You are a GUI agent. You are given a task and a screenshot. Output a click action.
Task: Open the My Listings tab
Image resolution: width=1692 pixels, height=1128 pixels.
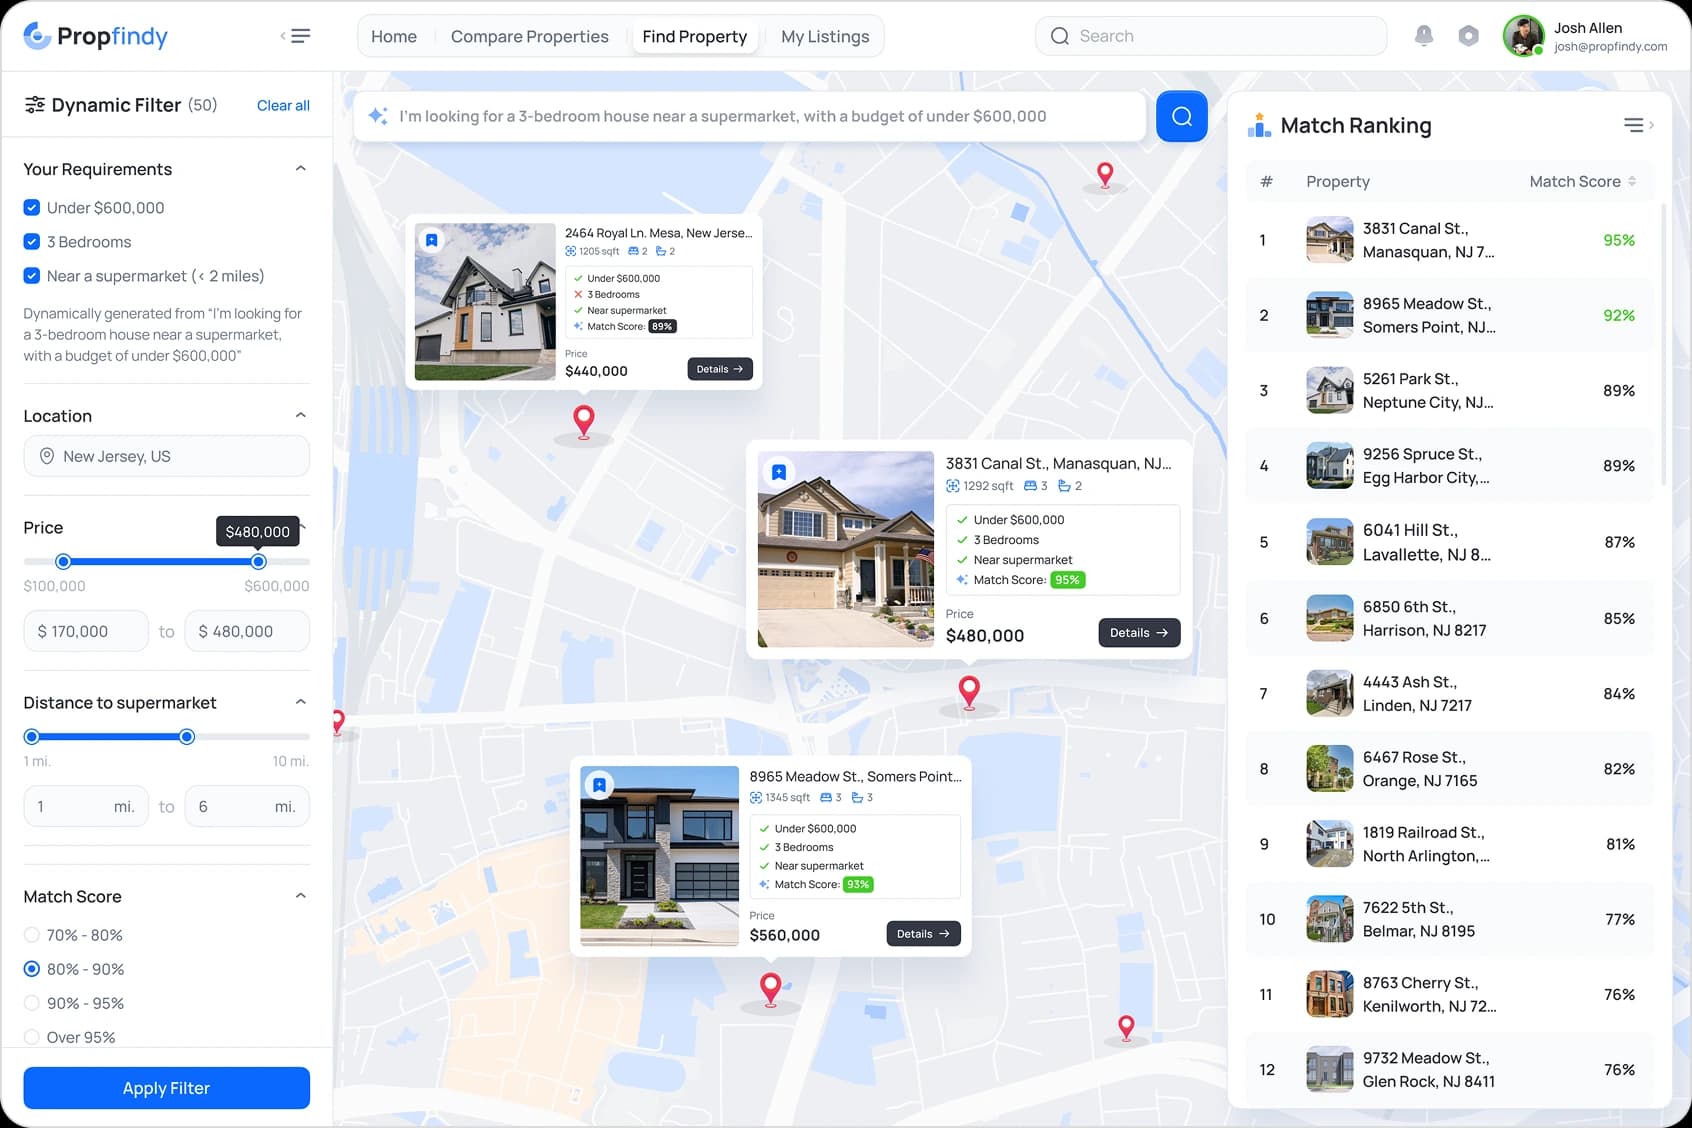click(824, 36)
